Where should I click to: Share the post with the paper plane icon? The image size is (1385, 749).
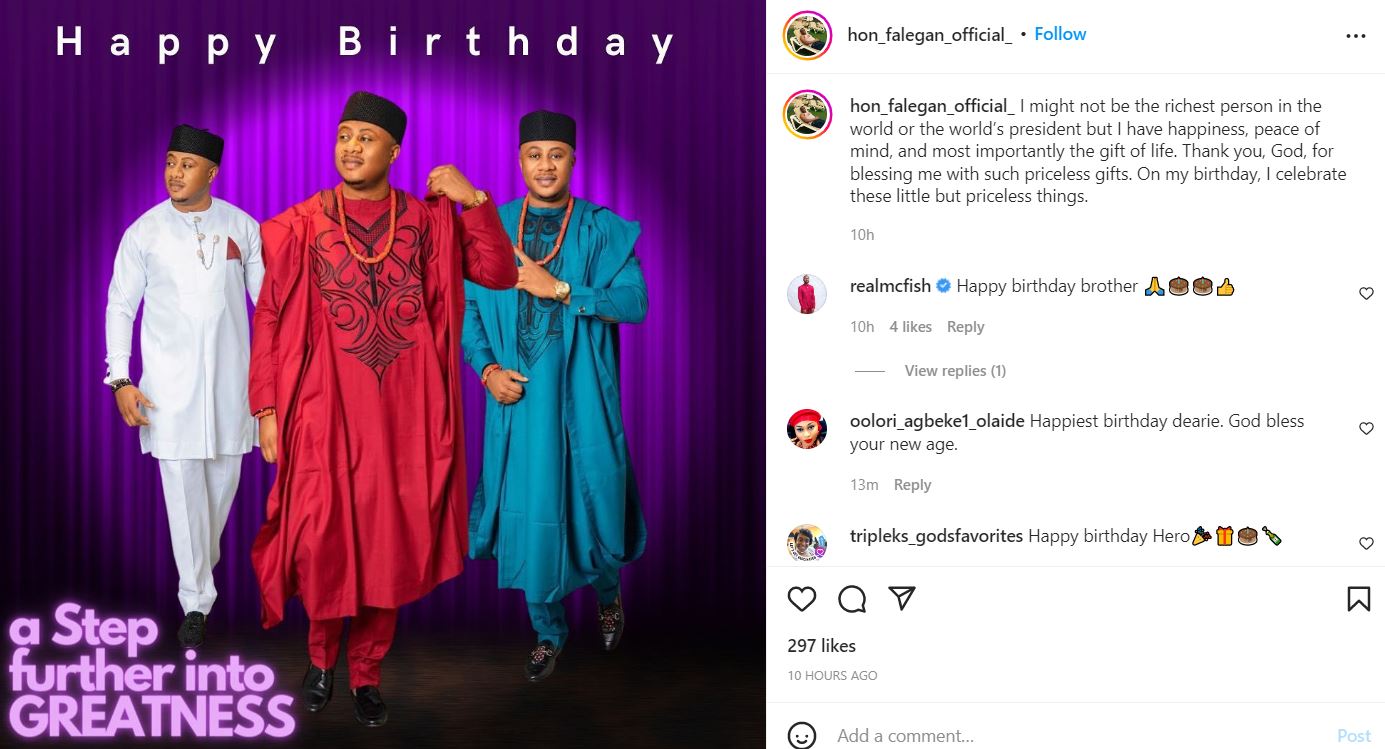point(902,598)
